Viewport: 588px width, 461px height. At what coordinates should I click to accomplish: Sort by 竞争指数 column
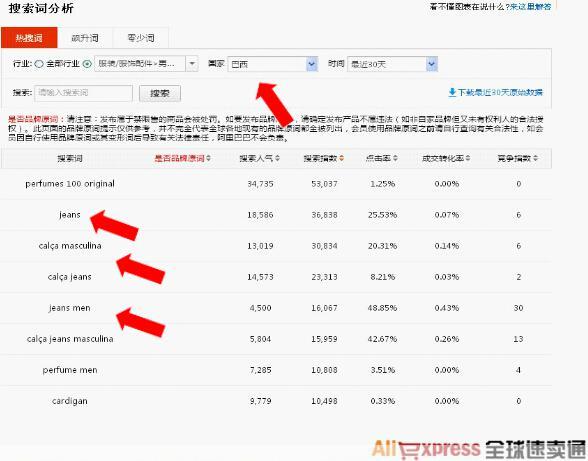(x=518, y=158)
